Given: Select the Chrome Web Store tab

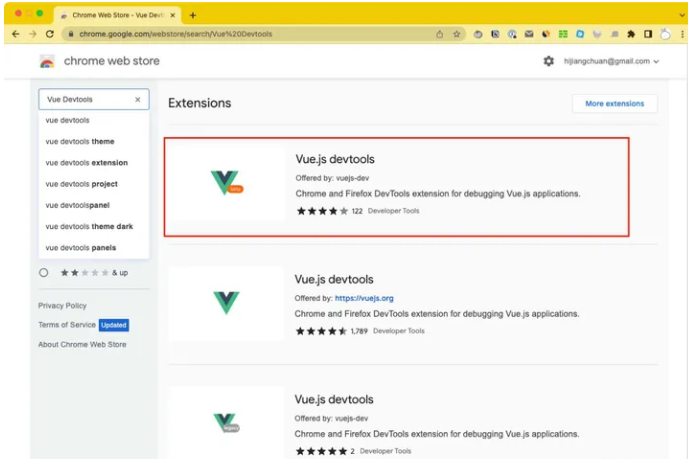Looking at the screenshot, I should point(117,15).
